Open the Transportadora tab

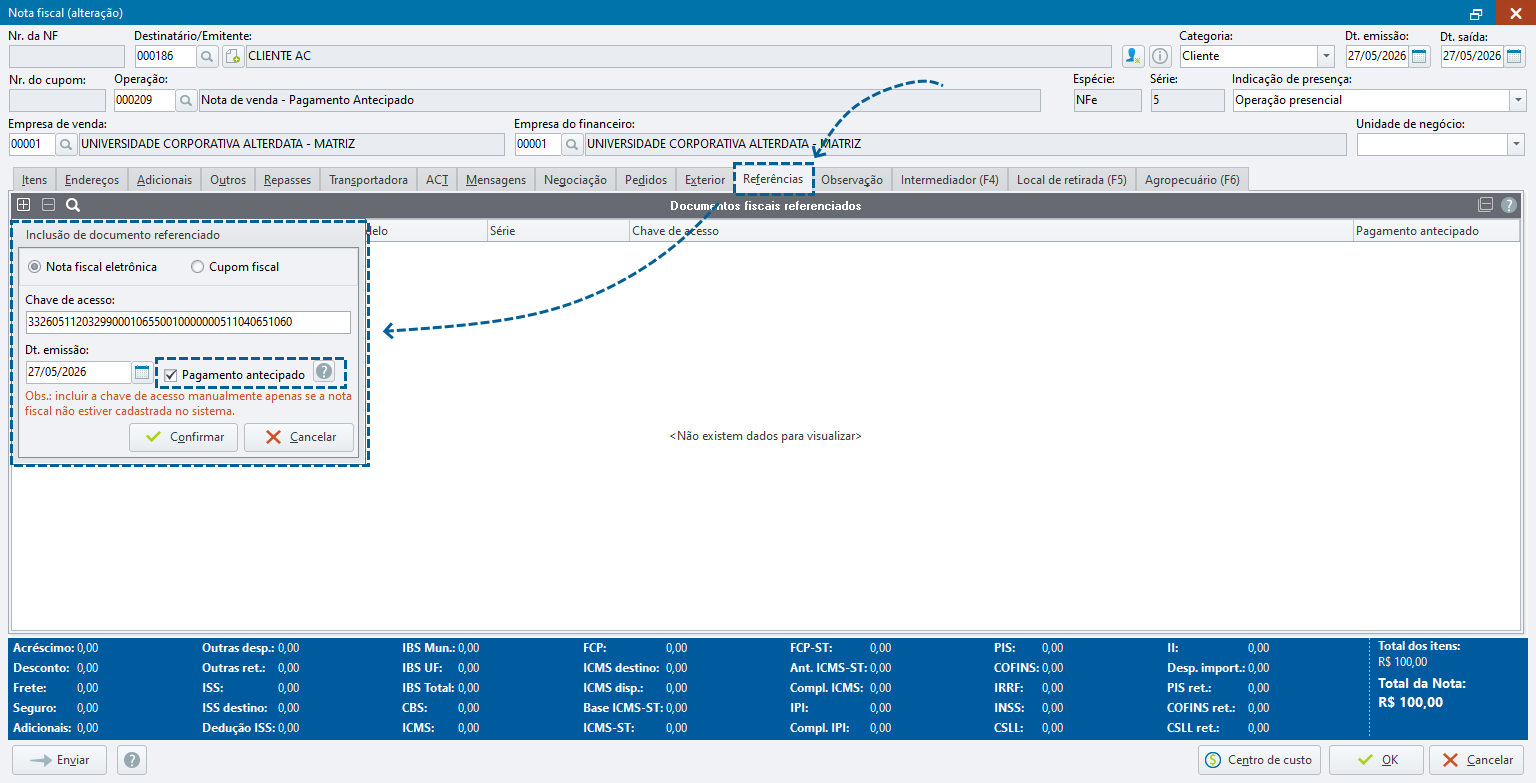pyautogui.click(x=369, y=180)
